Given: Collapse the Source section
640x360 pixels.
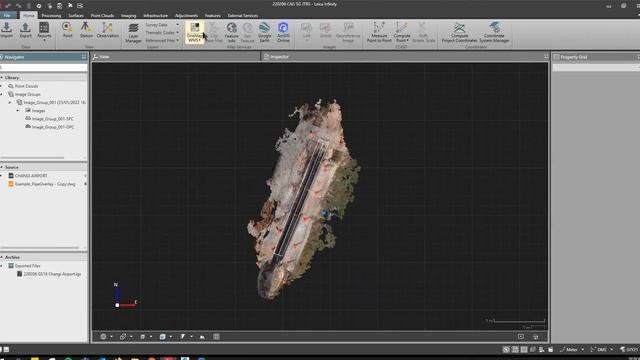Looking at the screenshot, I should click(x=2, y=167).
